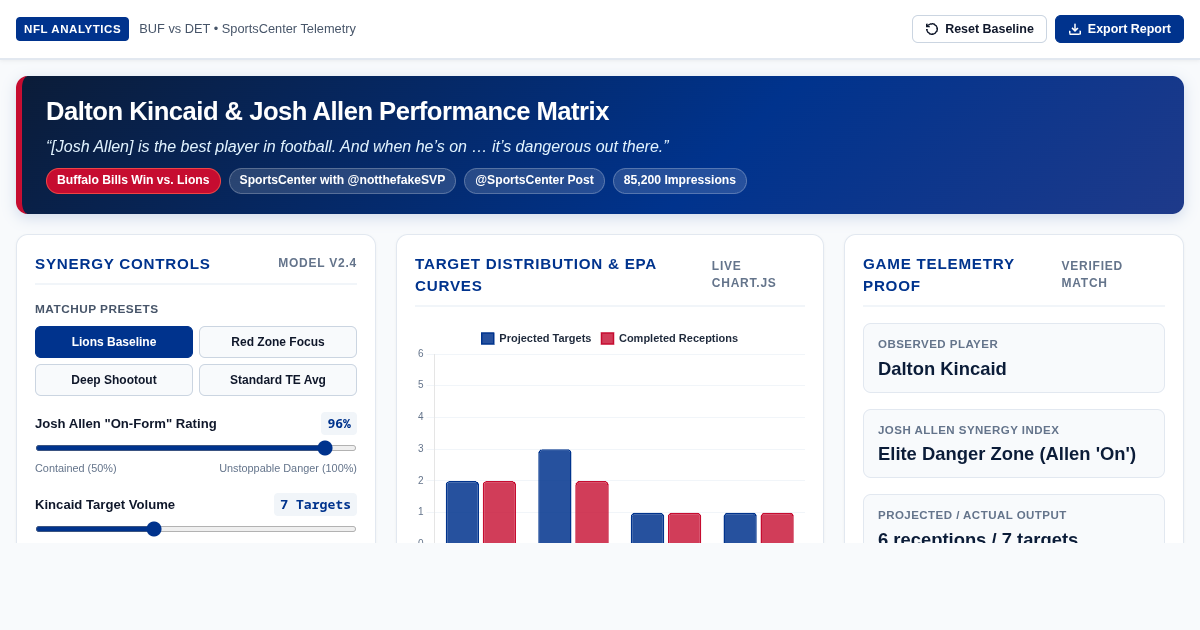The width and height of the screenshot is (1200, 630).
Task: Click the tallest blue Projected Targets bar
Action: [x=555, y=496]
